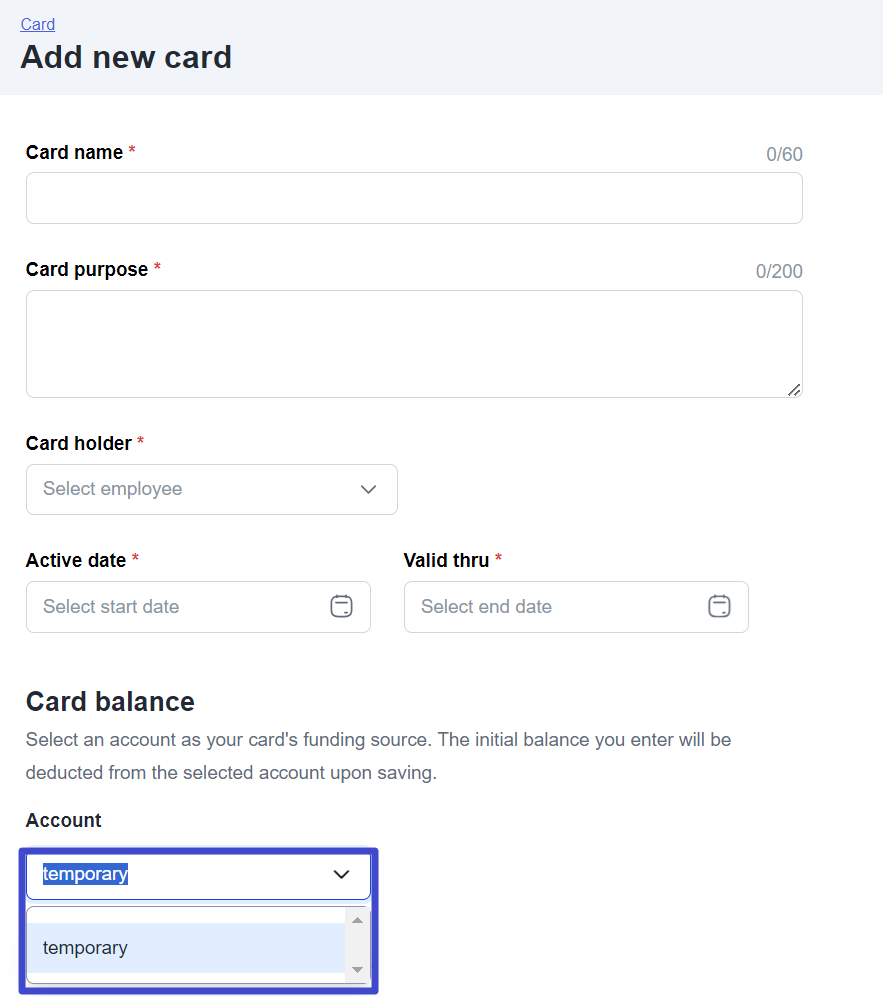Open the Valid thru calendar icon

click(719, 606)
